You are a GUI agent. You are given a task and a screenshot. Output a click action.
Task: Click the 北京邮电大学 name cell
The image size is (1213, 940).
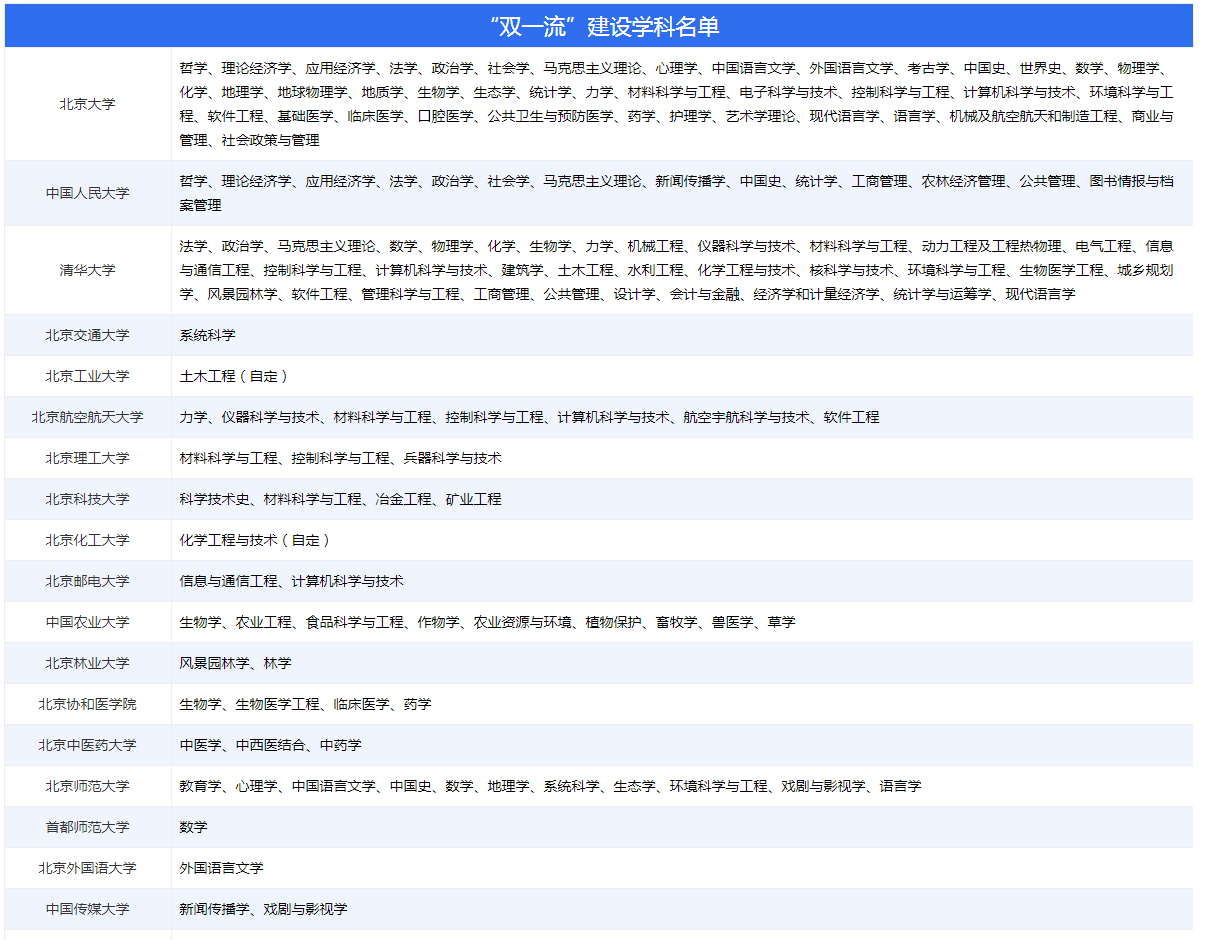click(x=87, y=581)
